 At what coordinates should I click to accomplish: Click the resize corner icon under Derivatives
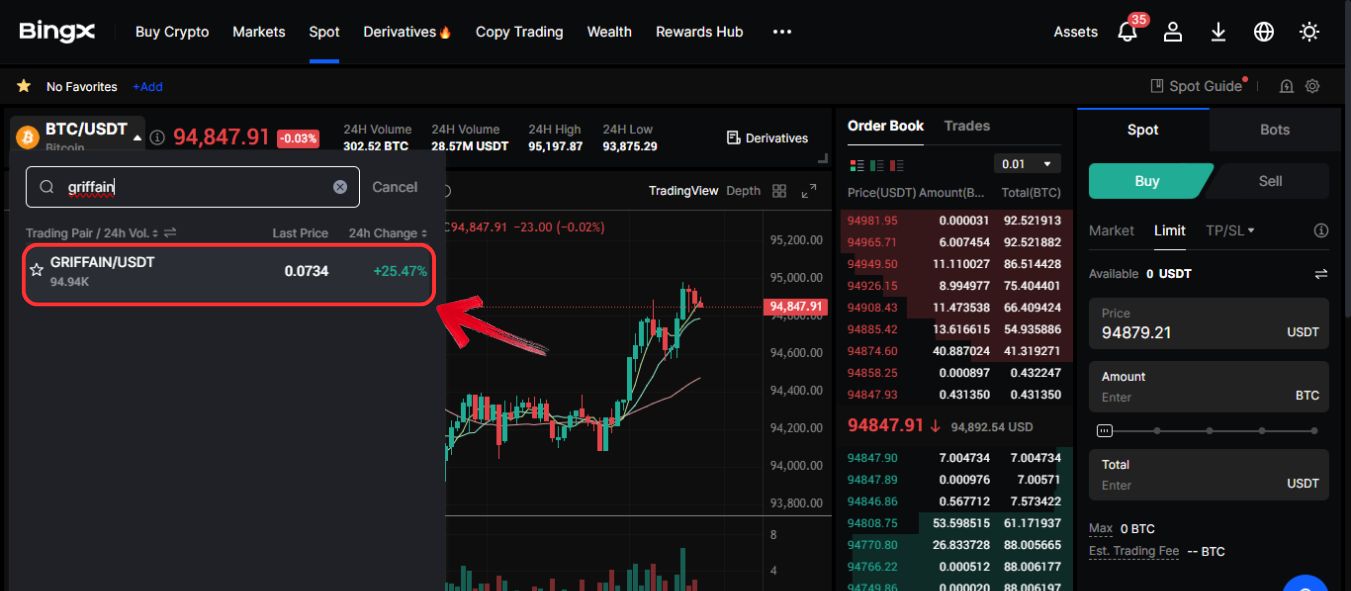click(x=823, y=159)
